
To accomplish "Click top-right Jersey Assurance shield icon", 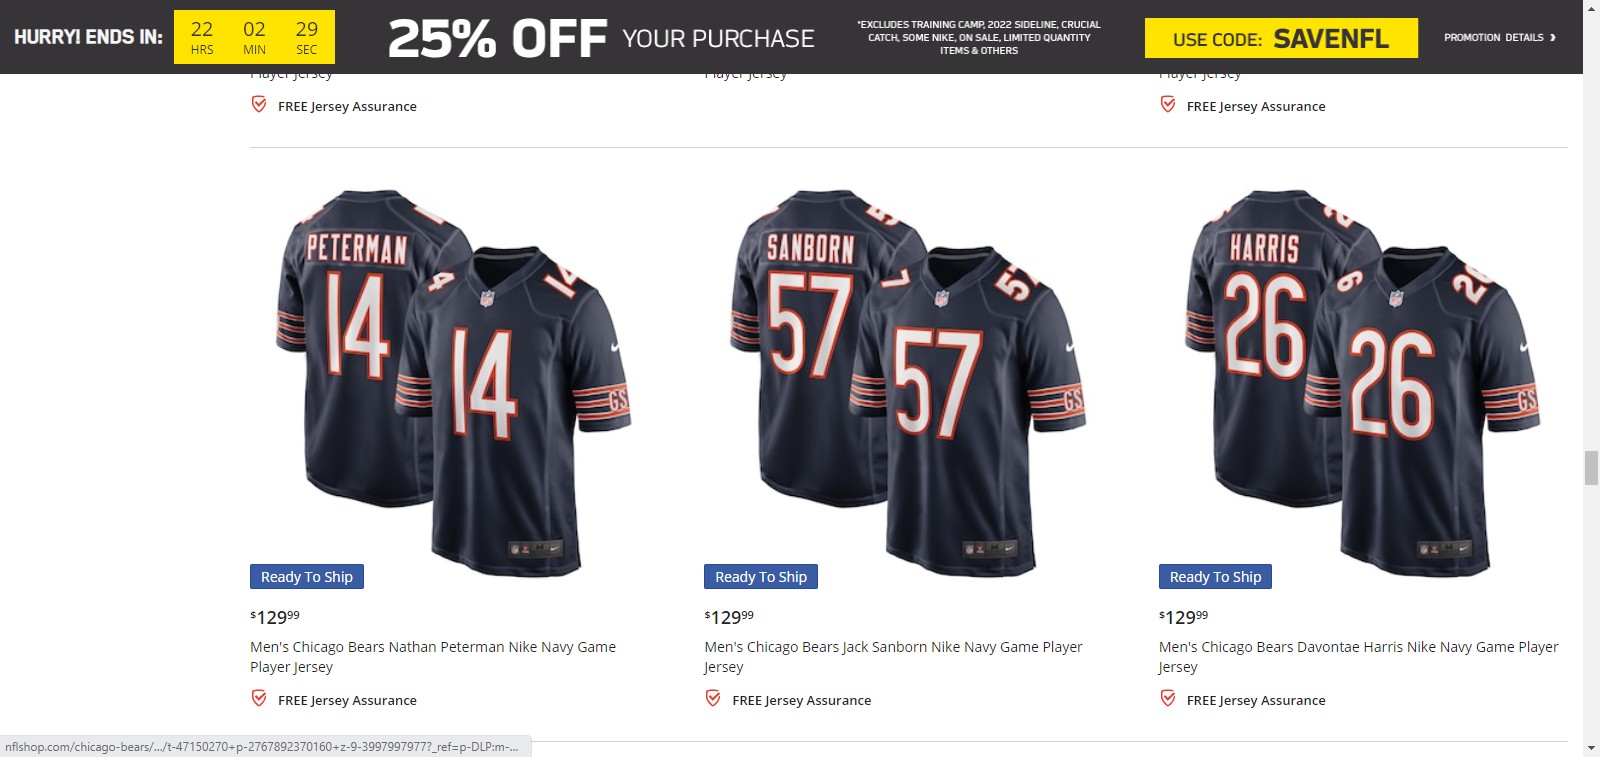I will (1168, 105).
